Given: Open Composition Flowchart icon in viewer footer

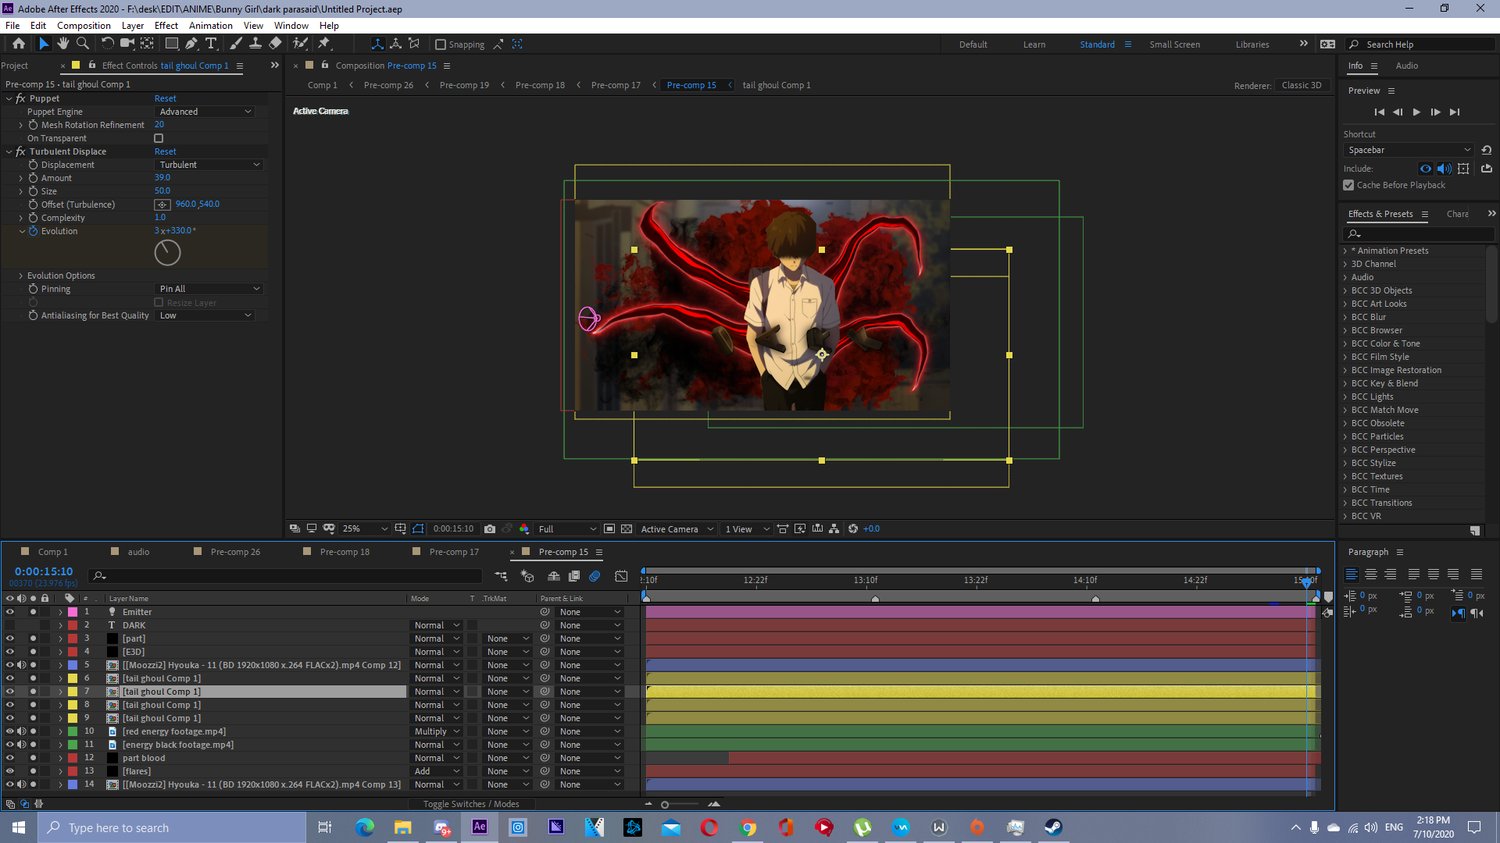Looking at the screenshot, I should point(834,529).
